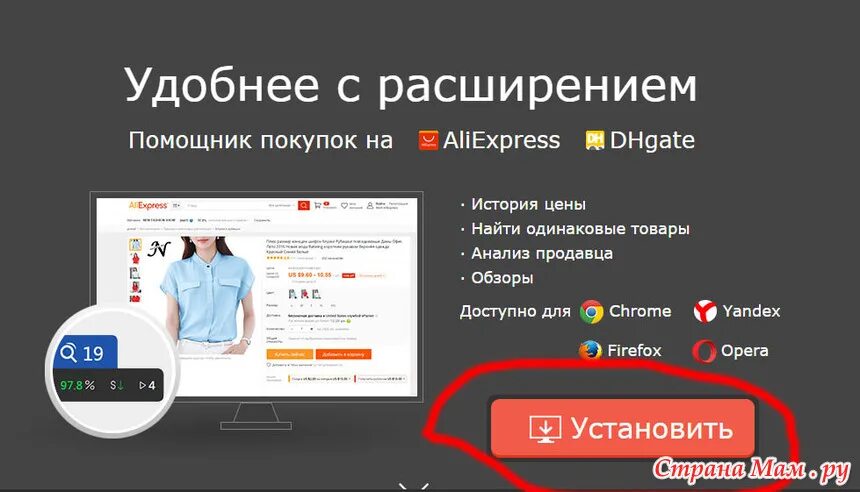Click the price drop dollar arrow indicator

click(x=116, y=386)
